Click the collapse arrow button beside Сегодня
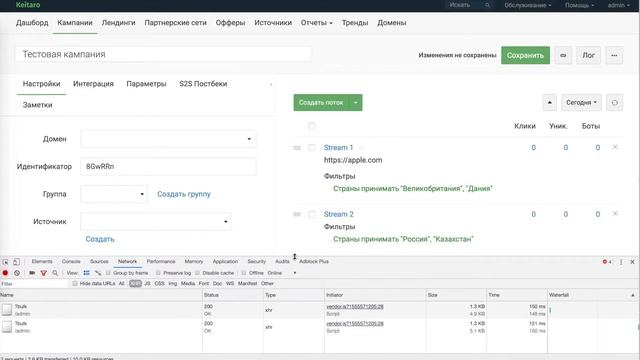This screenshot has height=360, width=640. 549,102
